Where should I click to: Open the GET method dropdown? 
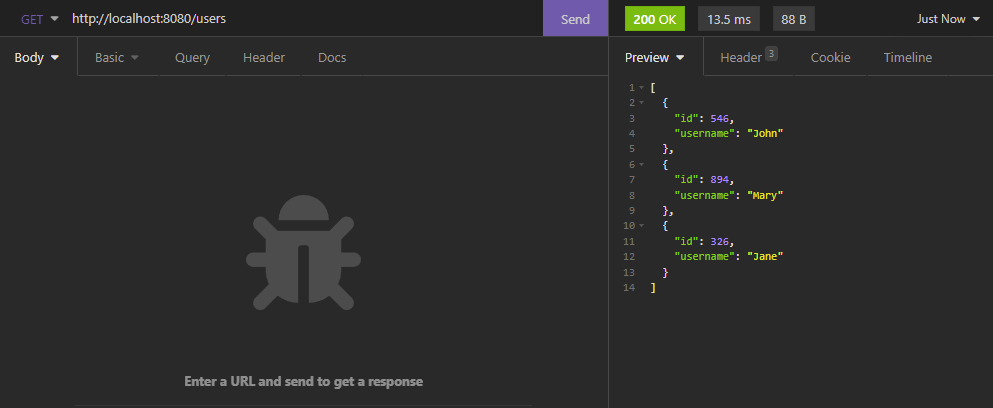pyautogui.click(x=39, y=18)
